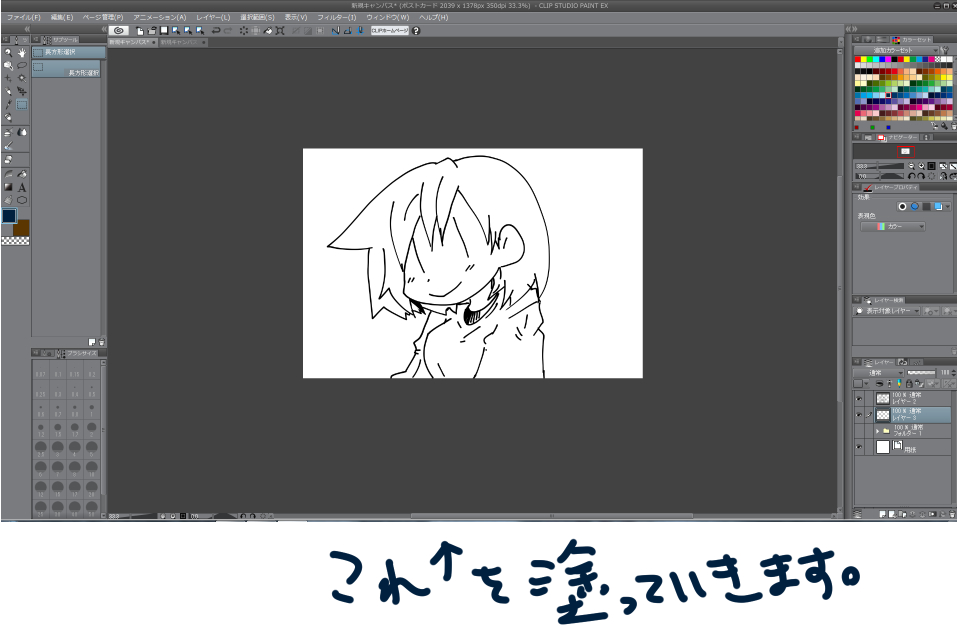Select the Eraser tool
This screenshot has height=637, width=960.
click(9, 159)
